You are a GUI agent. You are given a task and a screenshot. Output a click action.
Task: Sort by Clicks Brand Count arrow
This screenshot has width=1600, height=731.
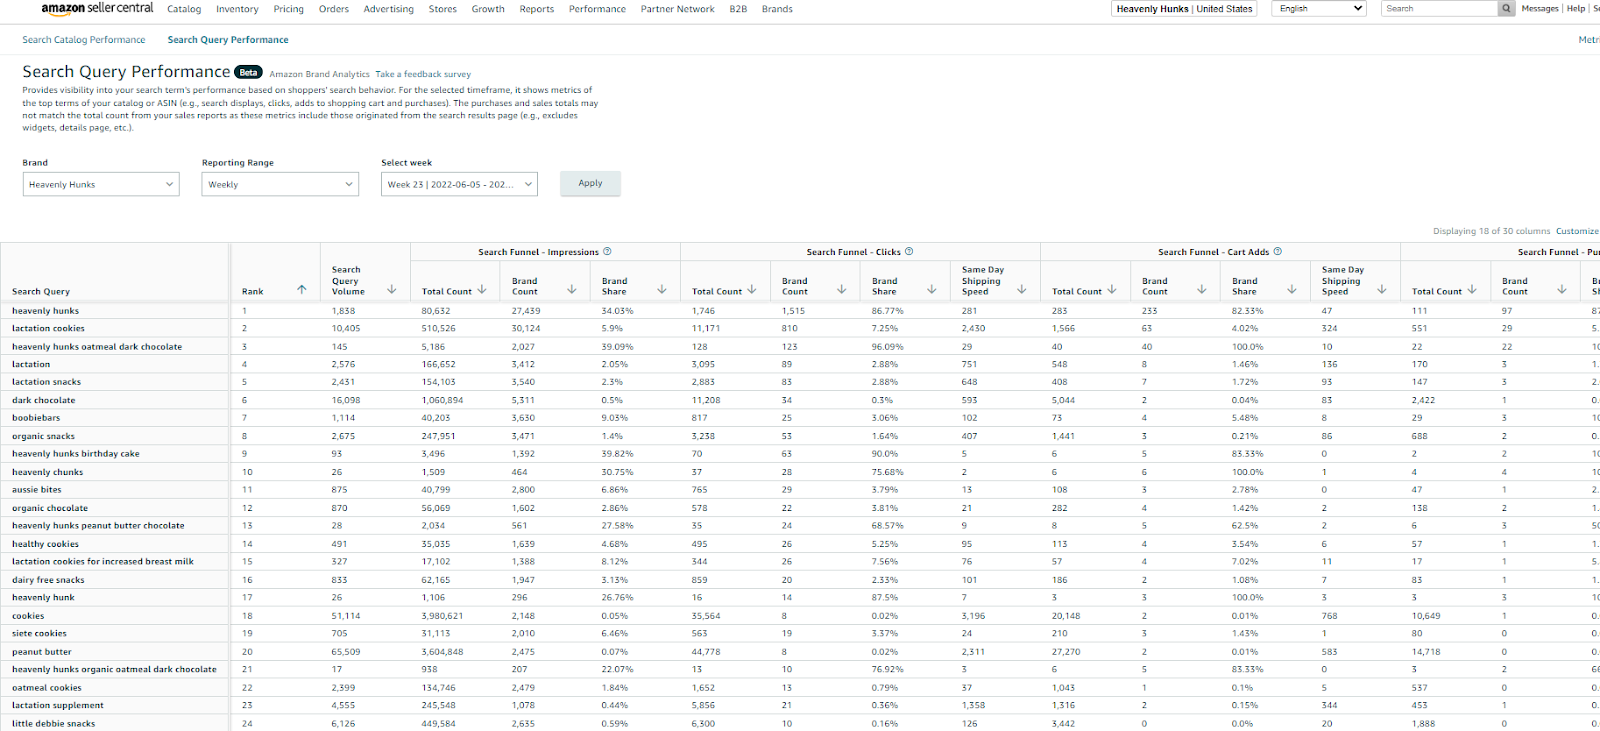point(842,290)
